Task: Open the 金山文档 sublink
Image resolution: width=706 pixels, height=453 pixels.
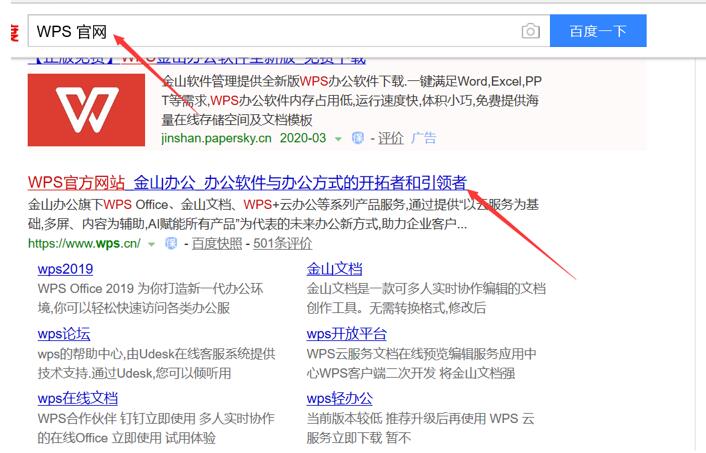Action: point(334,269)
